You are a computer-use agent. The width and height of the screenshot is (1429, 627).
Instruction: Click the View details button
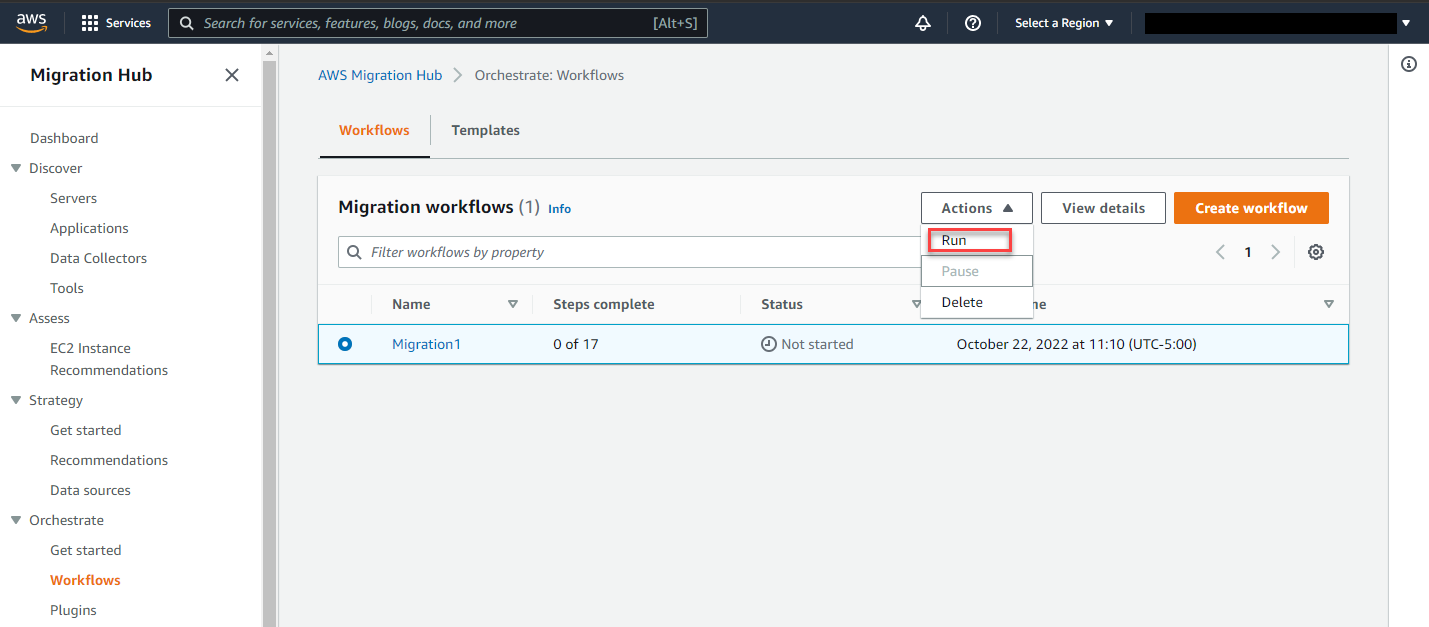pyautogui.click(x=1103, y=208)
